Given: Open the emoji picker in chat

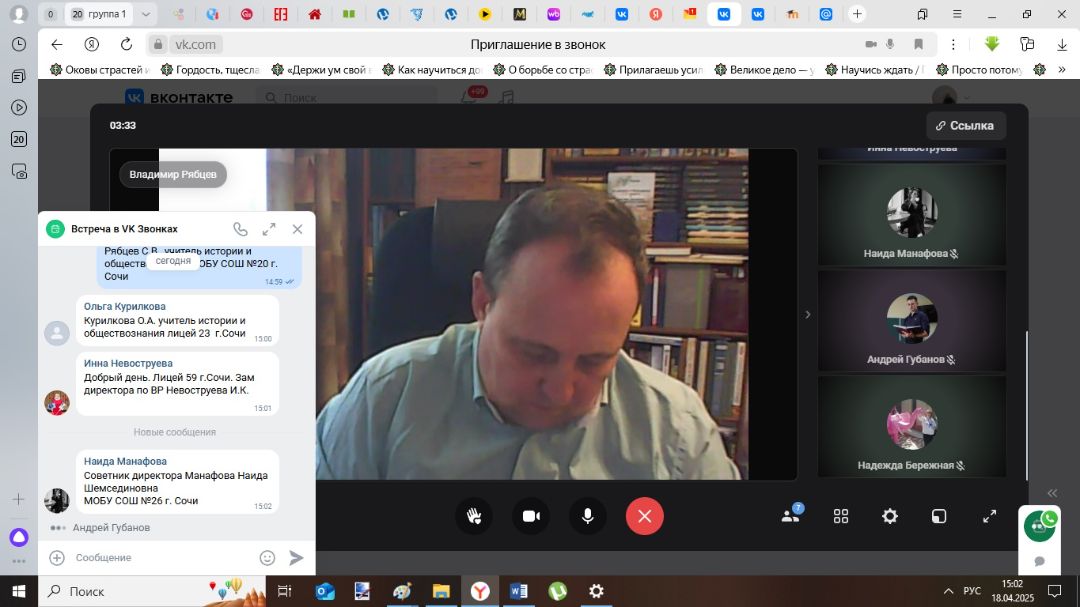Looking at the screenshot, I should (x=267, y=557).
